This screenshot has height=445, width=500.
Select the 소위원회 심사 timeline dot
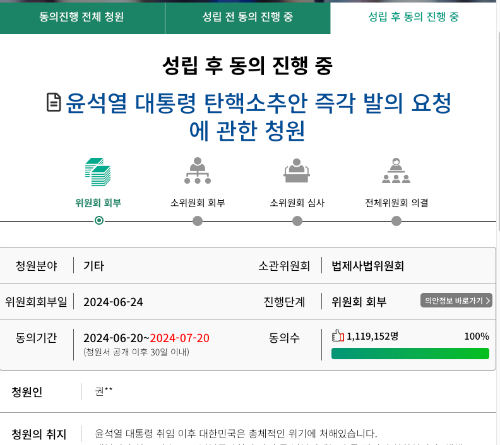297,221
